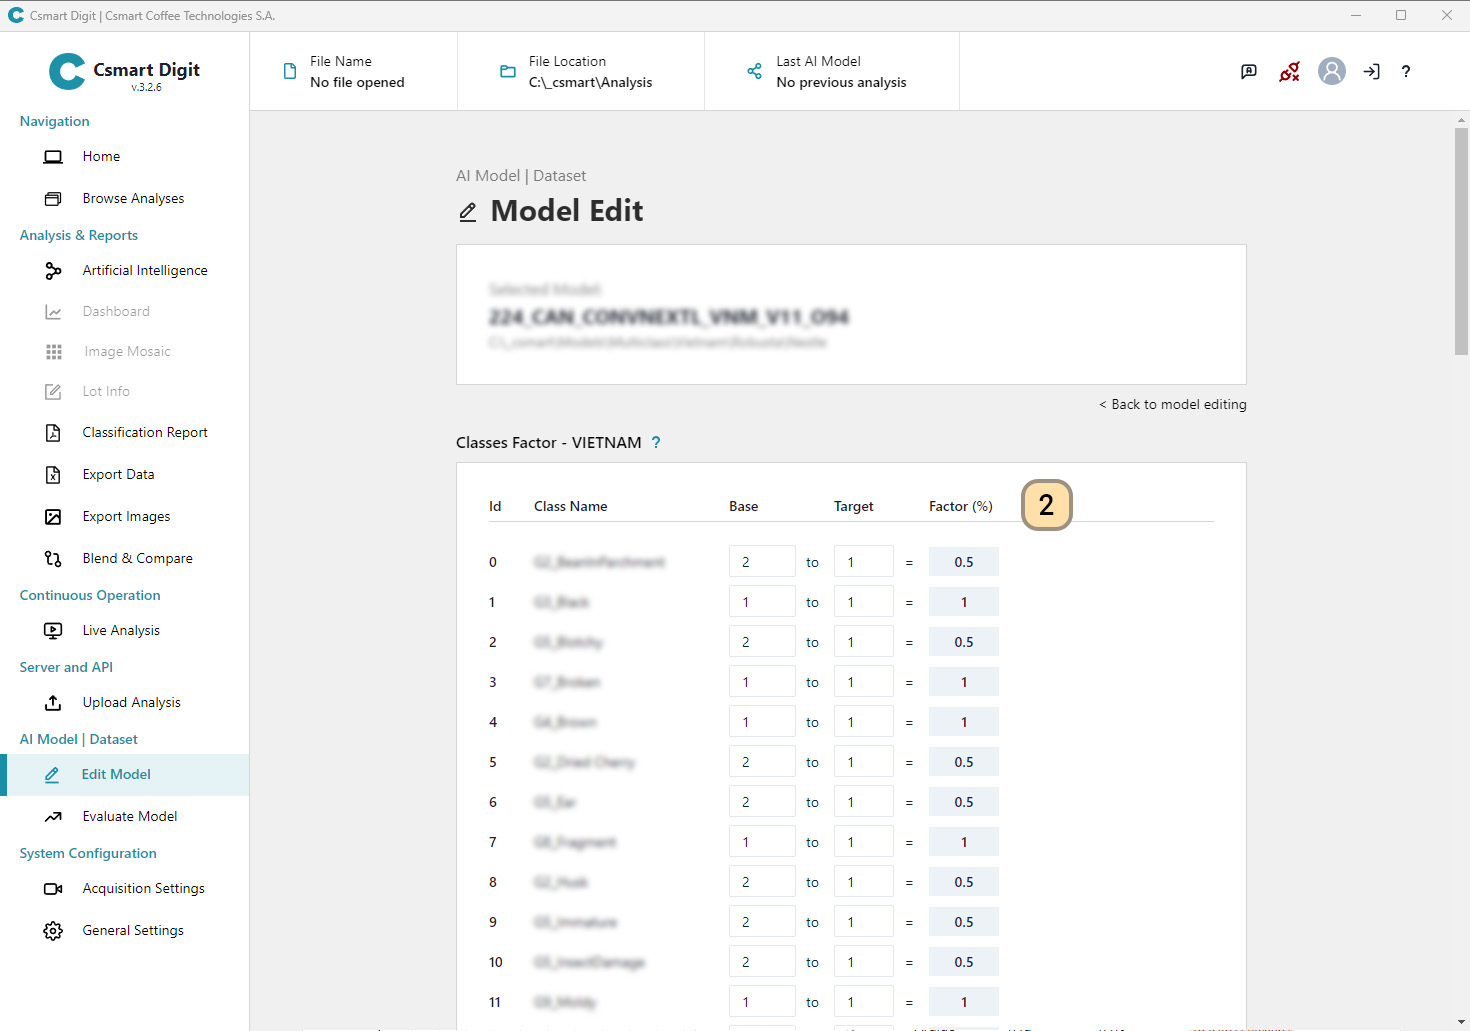Open the Home page

pyautogui.click(x=101, y=157)
